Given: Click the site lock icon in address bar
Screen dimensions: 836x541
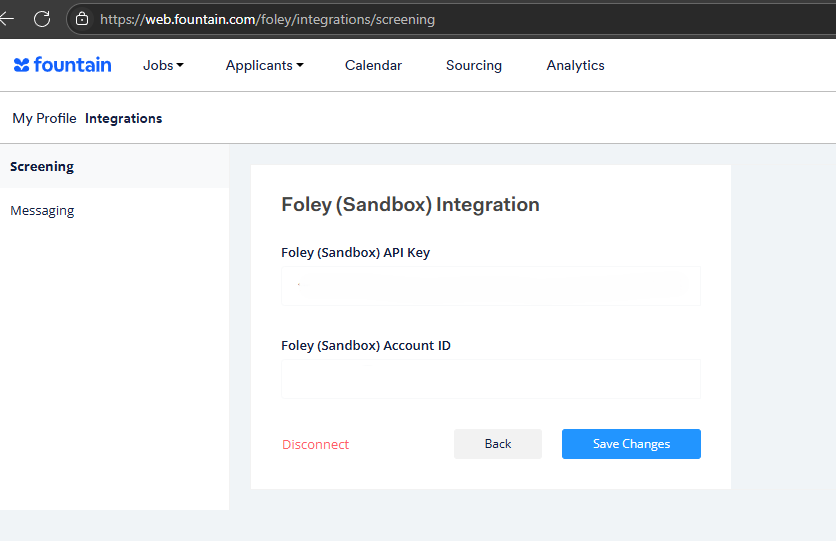Looking at the screenshot, I should tap(82, 19).
